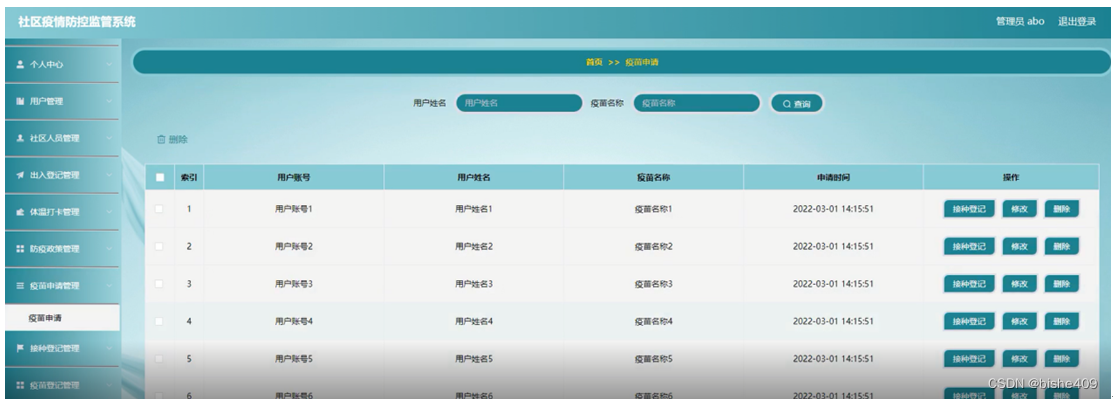This screenshot has height=399, width=1113.
Task: Select the 疫苗申请 submenu item
Action: coord(62,318)
